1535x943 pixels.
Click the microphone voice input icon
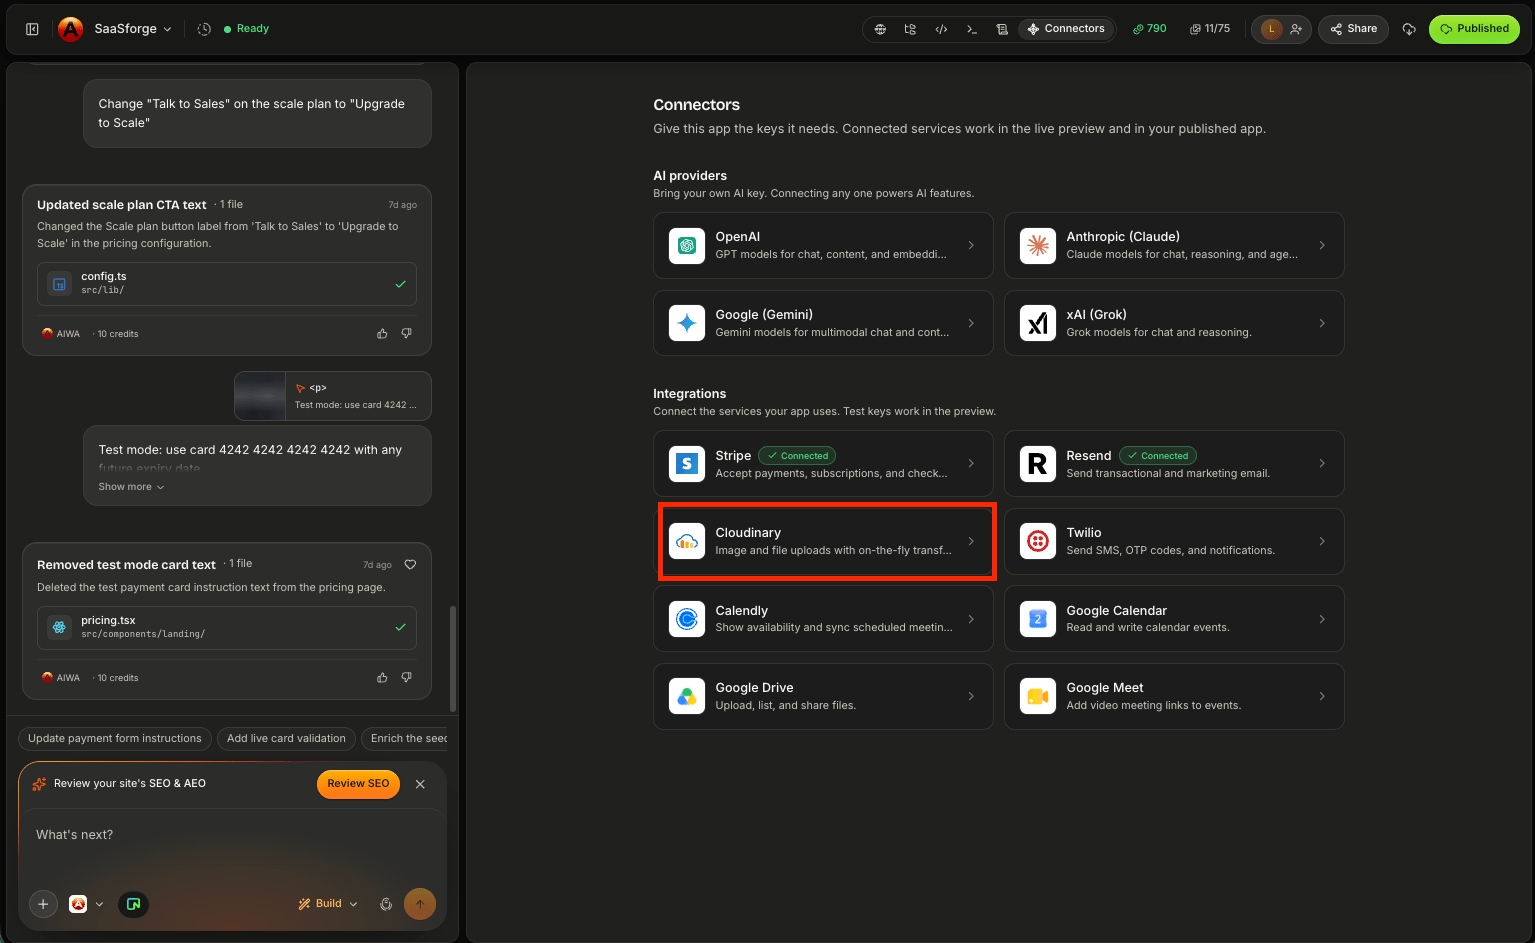[386, 904]
